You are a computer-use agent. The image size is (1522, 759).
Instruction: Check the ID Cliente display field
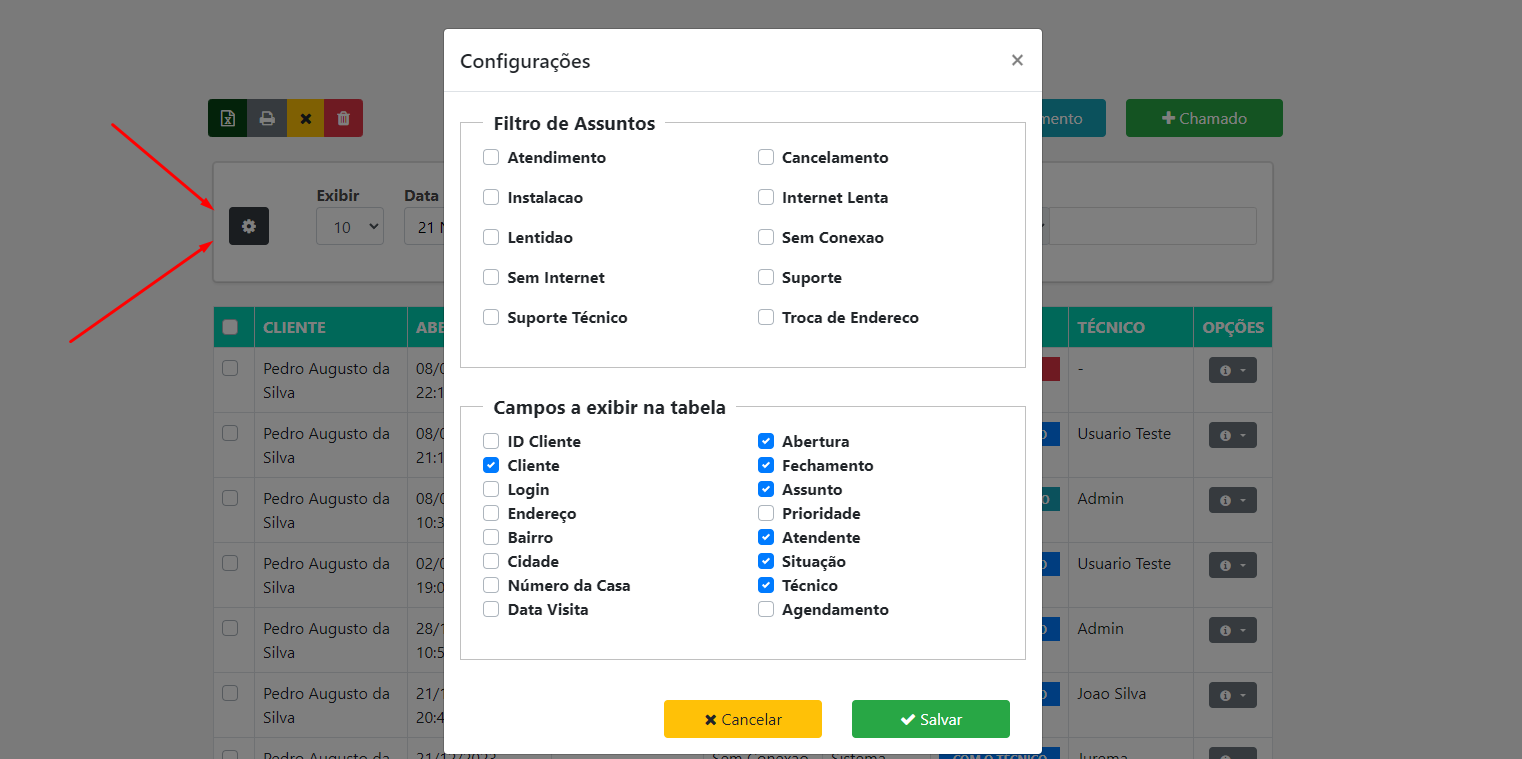490,440
